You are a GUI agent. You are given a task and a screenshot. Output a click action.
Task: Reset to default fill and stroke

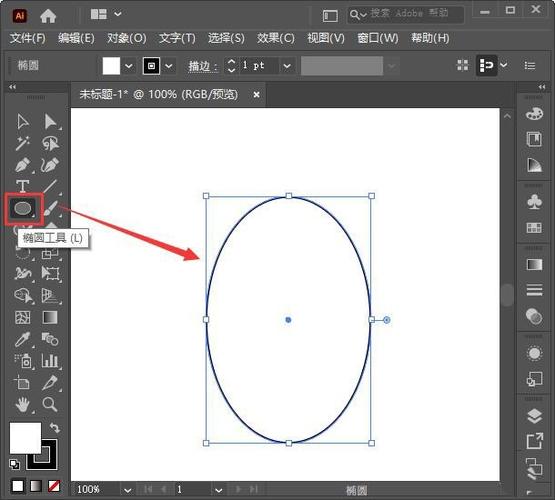coord(14,464)
